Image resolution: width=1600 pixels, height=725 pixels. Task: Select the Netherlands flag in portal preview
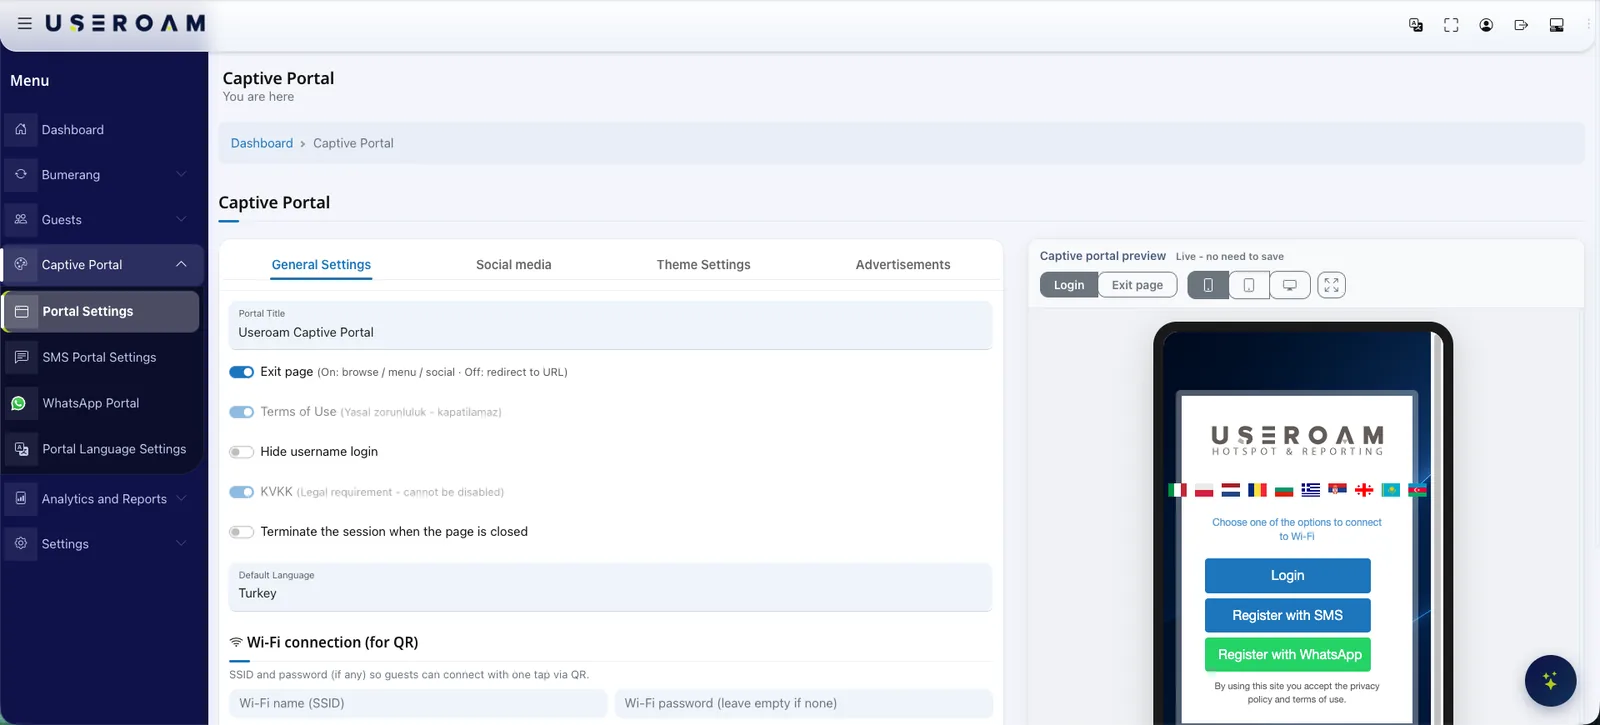pos(1231,490)
